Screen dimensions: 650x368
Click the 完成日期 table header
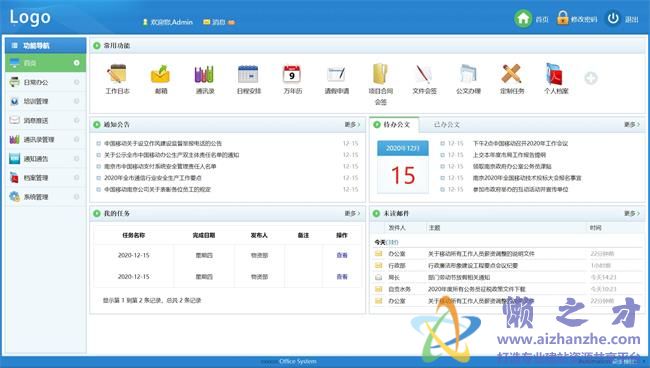click(x=204, y=235)
